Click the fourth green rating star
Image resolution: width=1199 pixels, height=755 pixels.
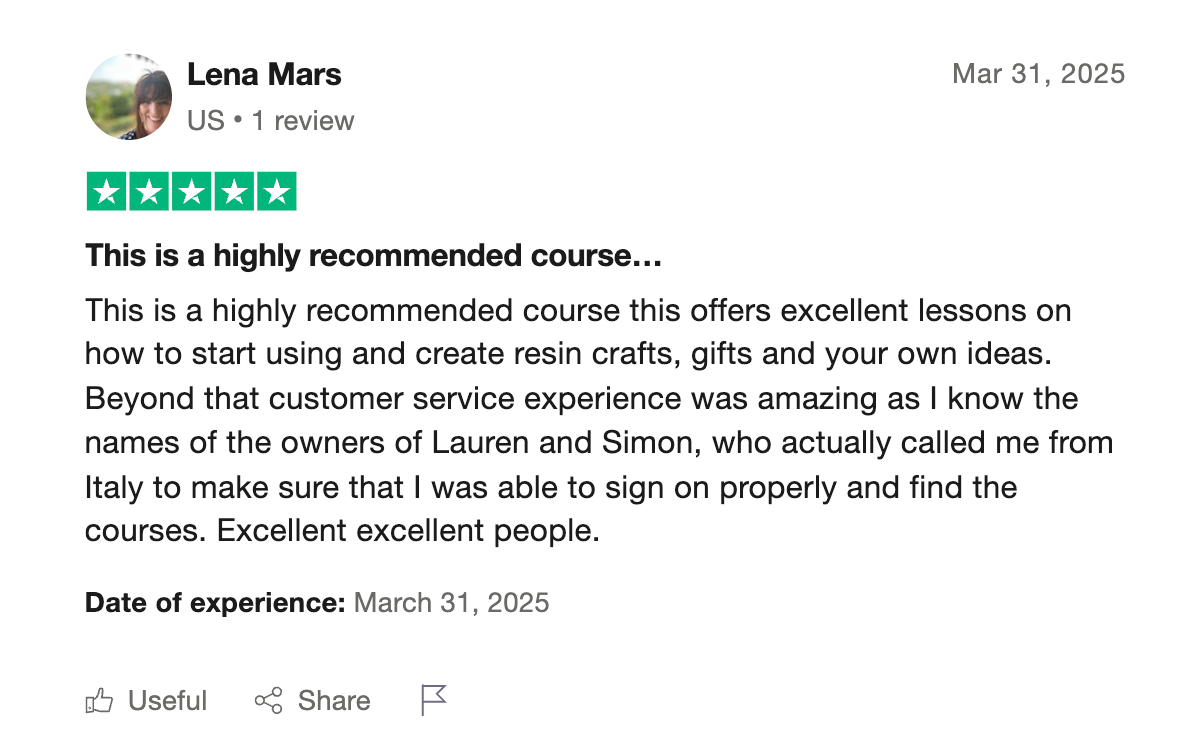[234, 191]
